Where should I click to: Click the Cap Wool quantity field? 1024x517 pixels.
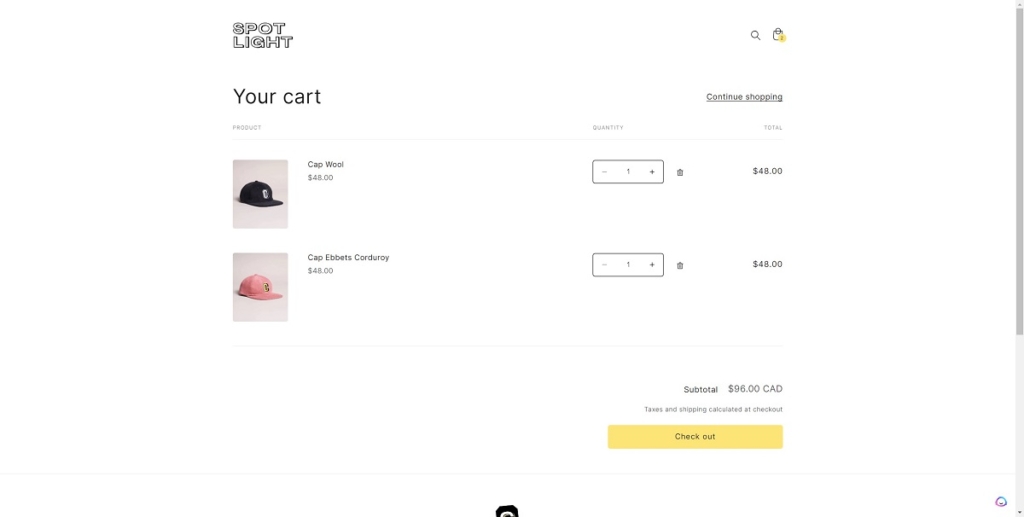pyautogui.click(x=628, y=172)
